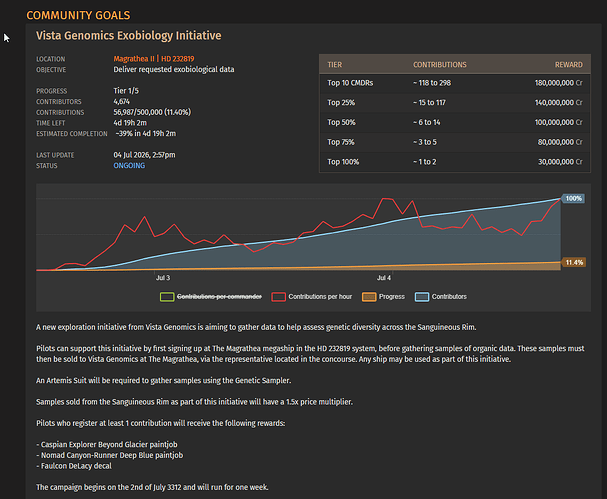Click the REWARD column header
This screenshot has width=607, height=499.
pos(568,65)
